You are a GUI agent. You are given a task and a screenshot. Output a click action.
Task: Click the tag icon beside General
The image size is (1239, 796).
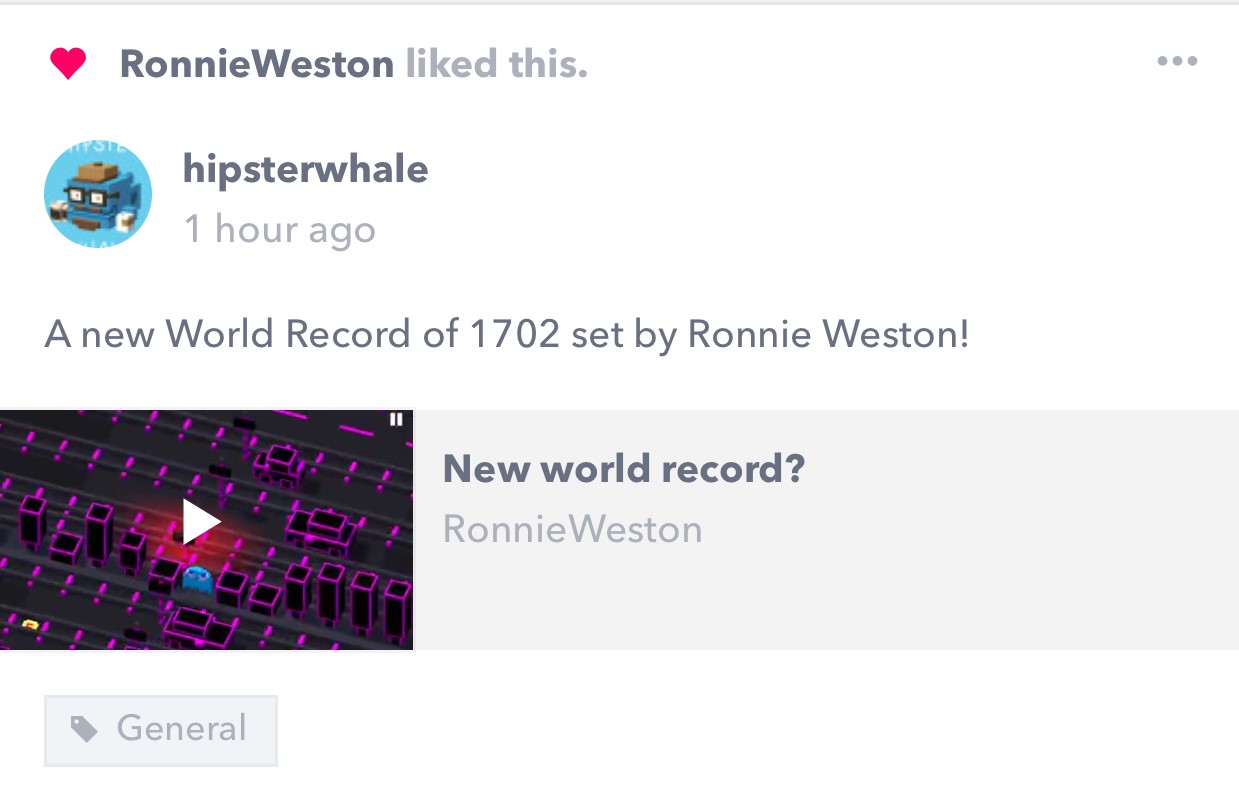(84, 730)
